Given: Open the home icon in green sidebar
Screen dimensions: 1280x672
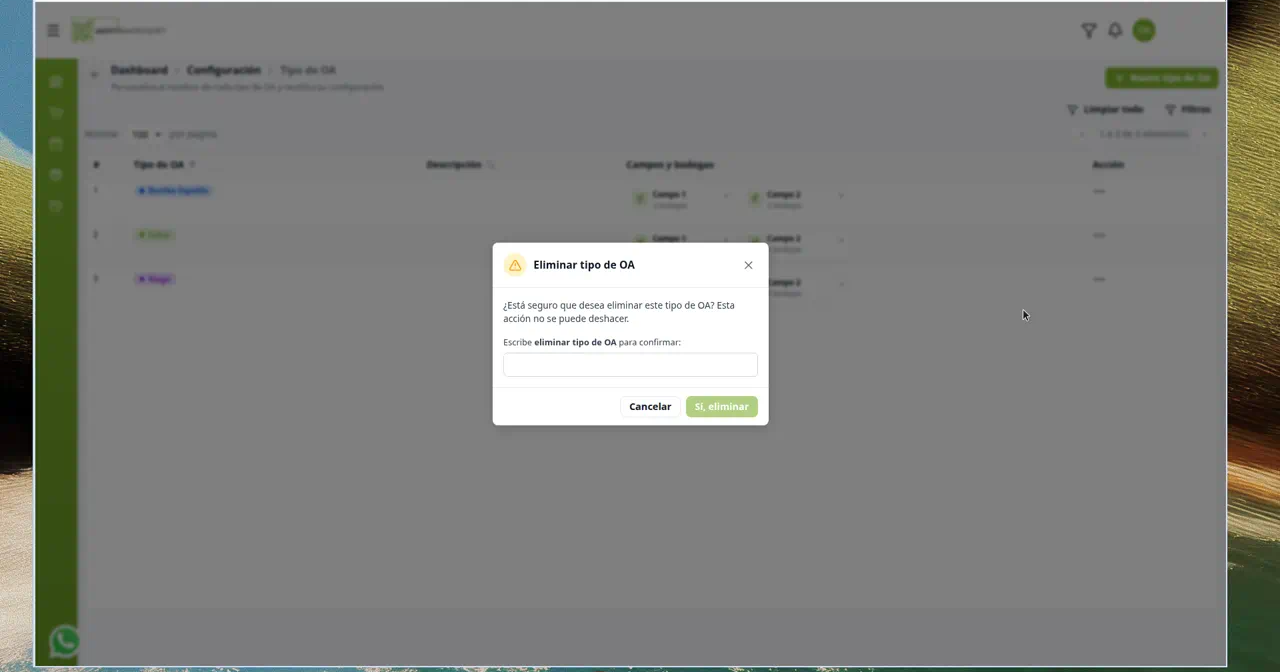Looking at the screenshot, I should point(56,81).
